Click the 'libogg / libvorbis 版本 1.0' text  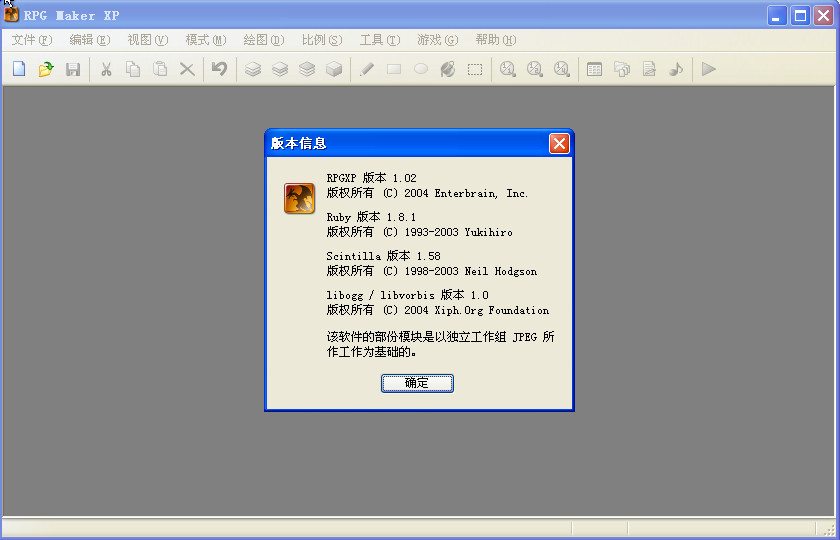point(408,295)
